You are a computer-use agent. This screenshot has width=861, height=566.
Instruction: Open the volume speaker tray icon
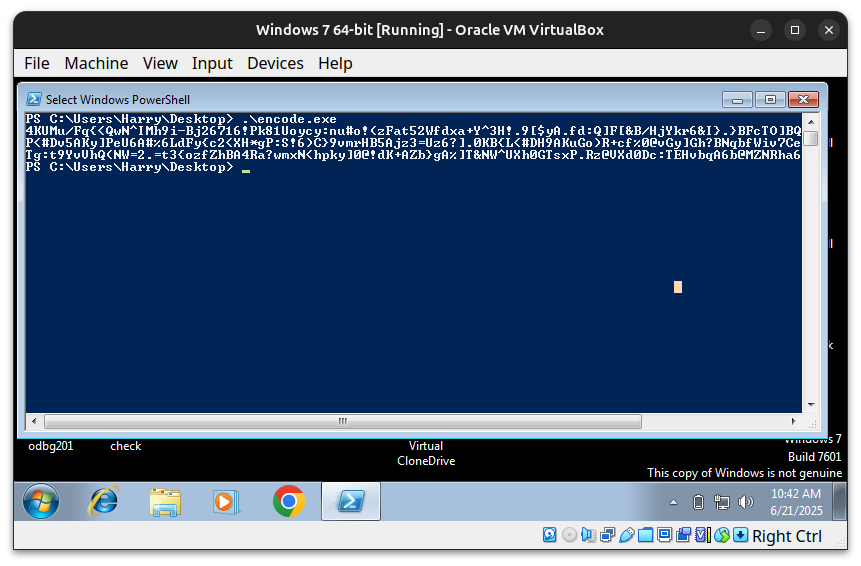[x=746, y=502]
